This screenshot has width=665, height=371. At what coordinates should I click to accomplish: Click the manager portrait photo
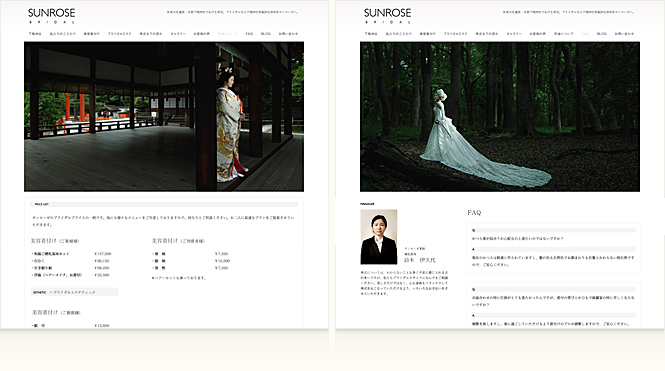pos(379,237)
